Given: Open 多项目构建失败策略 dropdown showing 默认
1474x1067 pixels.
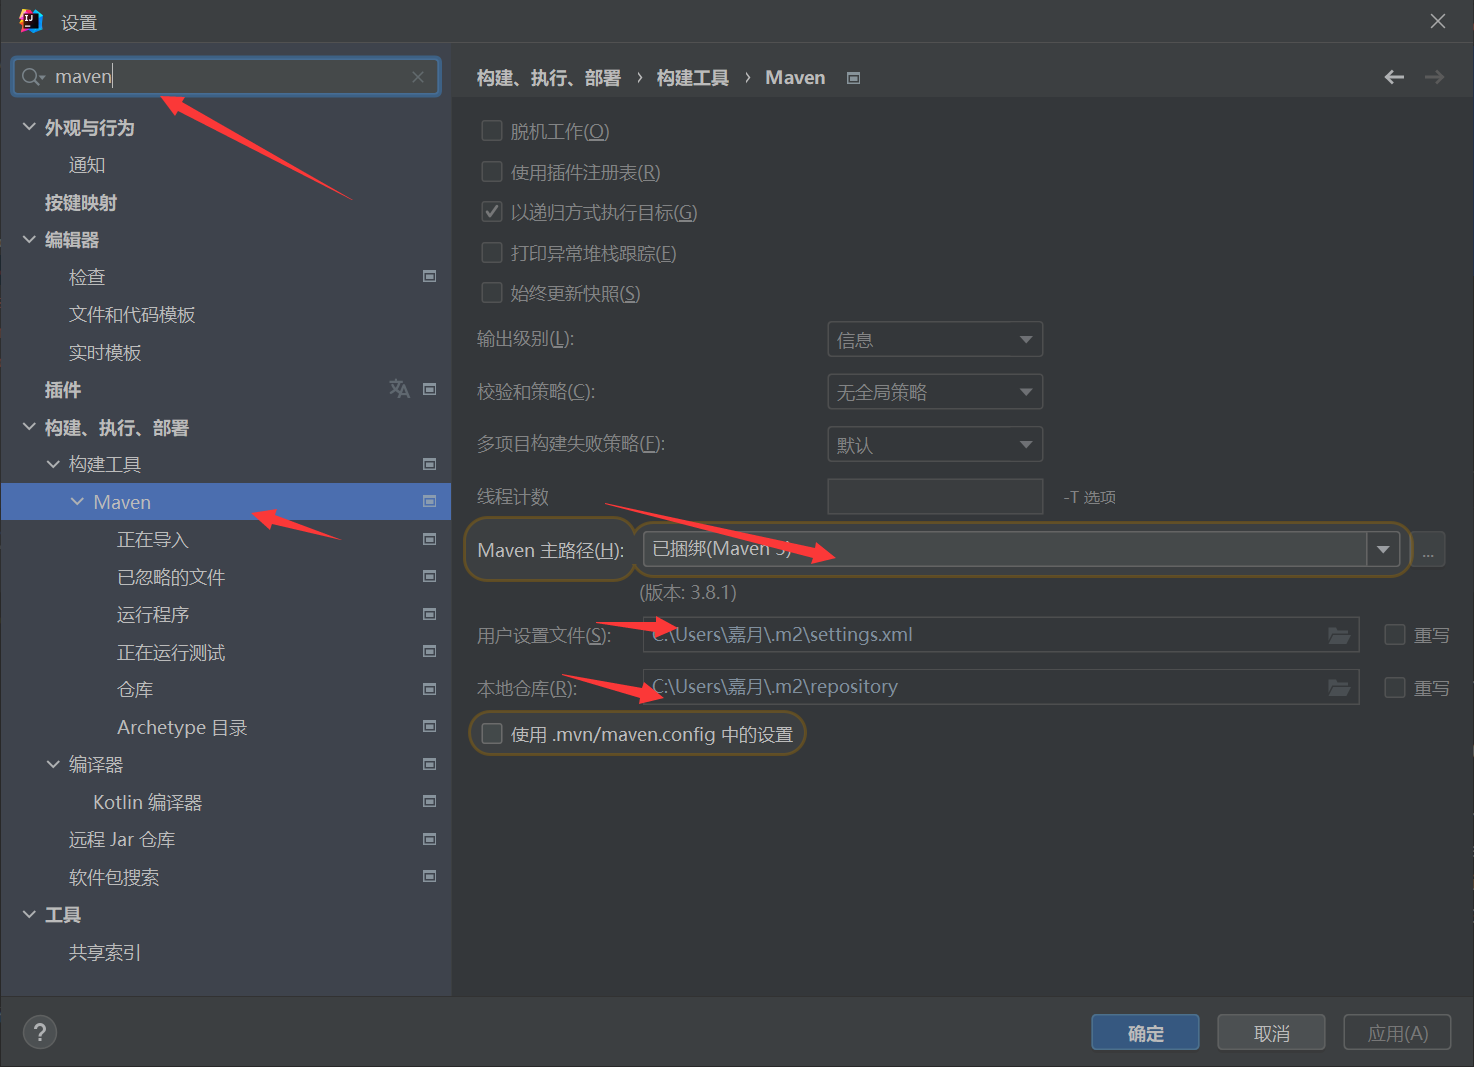Looking at the screenshot, I should click(x=935, y=444).
